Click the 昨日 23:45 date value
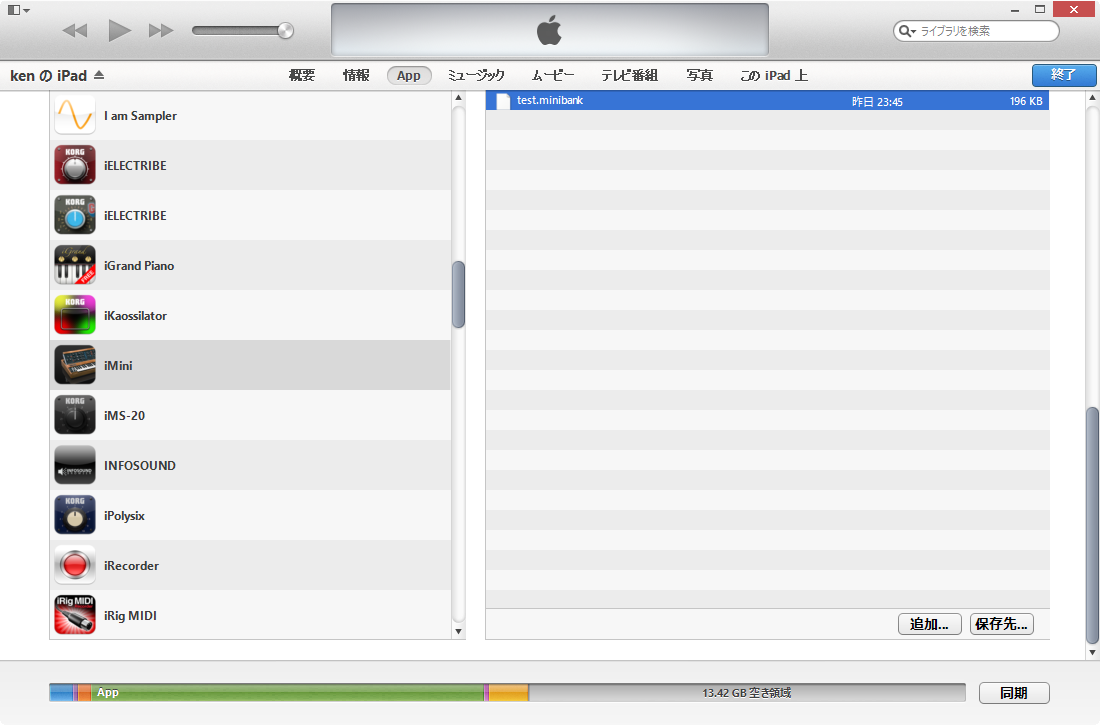 [x=877, y=102]
